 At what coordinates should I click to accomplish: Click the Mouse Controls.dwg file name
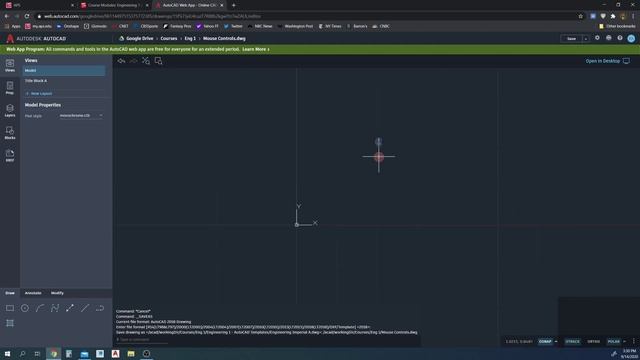coord(224,38)
